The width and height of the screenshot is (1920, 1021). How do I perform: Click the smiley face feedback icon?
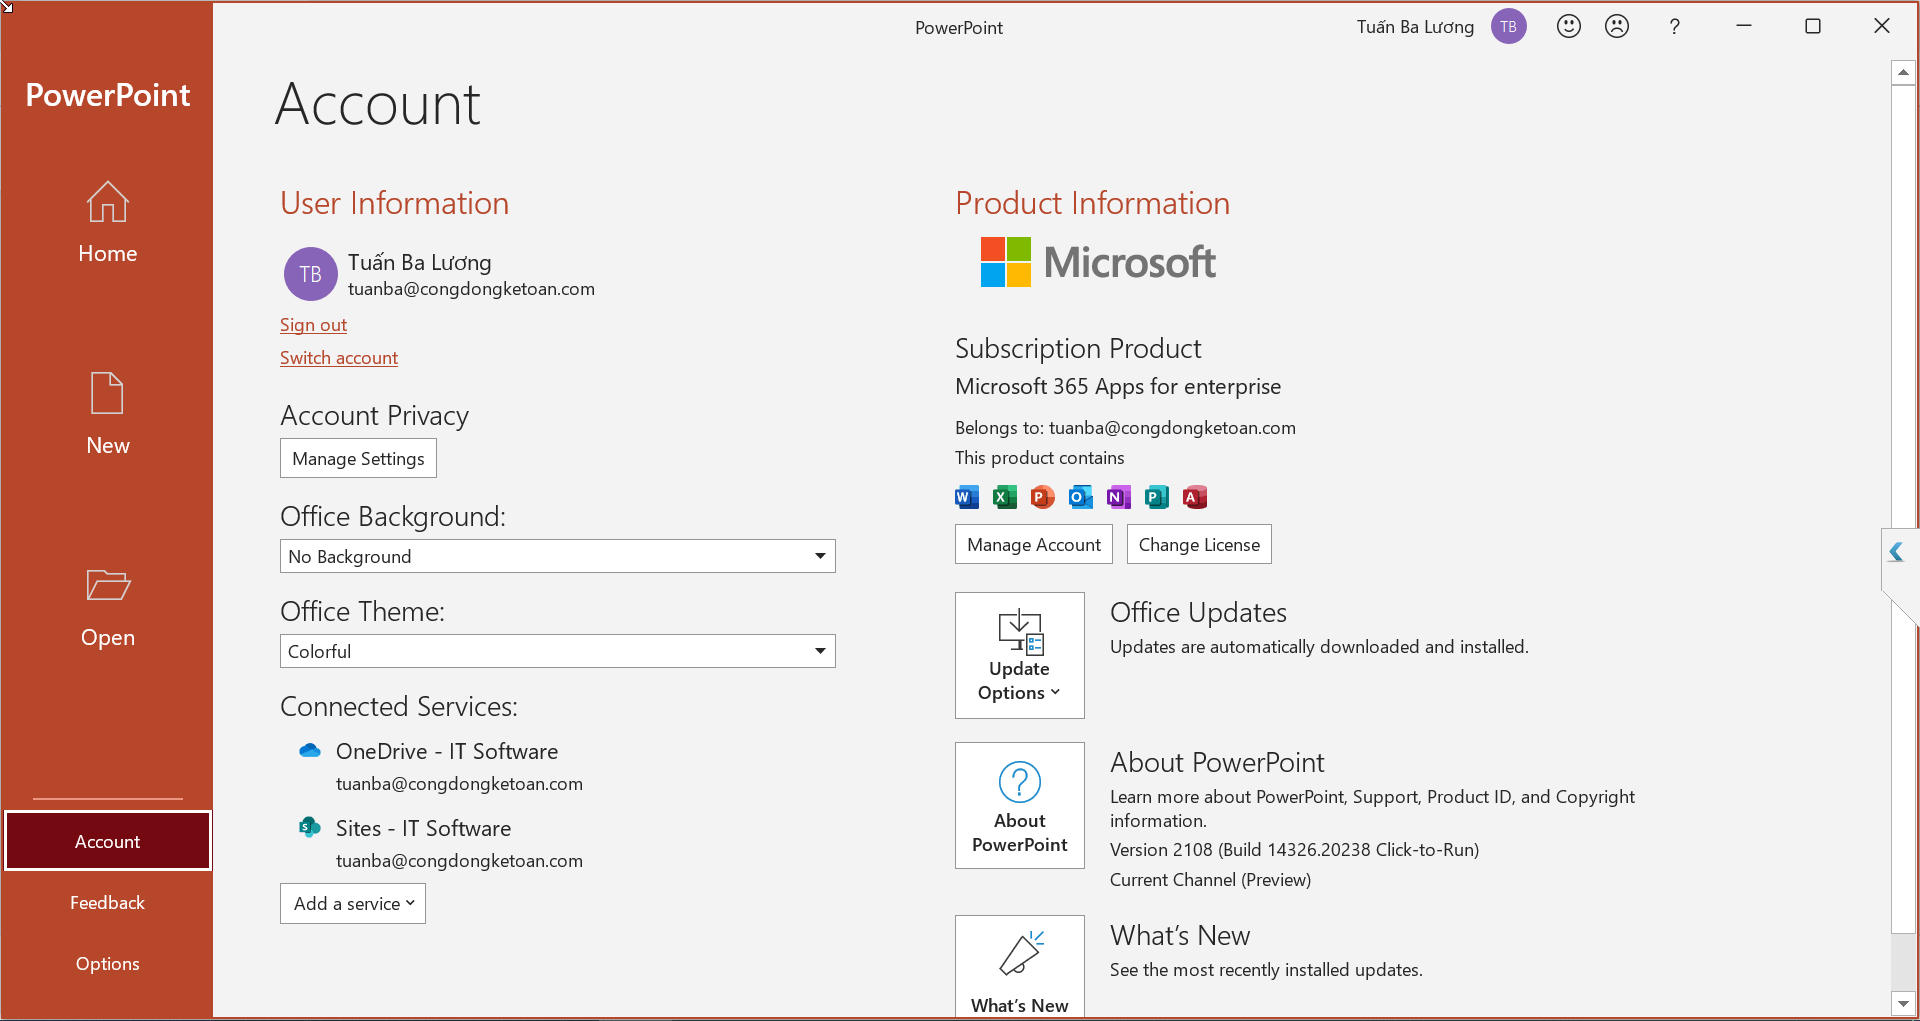tap(1569, 27)
